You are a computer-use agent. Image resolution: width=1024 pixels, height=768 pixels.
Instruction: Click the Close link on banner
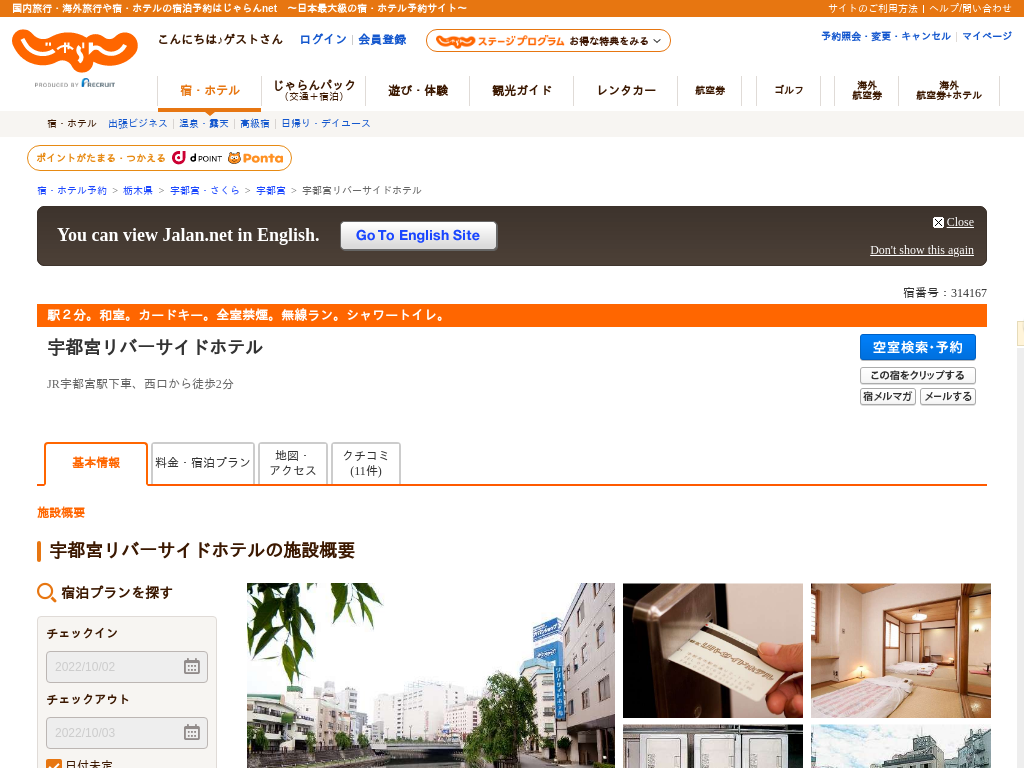pyautogui.click(x=960, y=222)
